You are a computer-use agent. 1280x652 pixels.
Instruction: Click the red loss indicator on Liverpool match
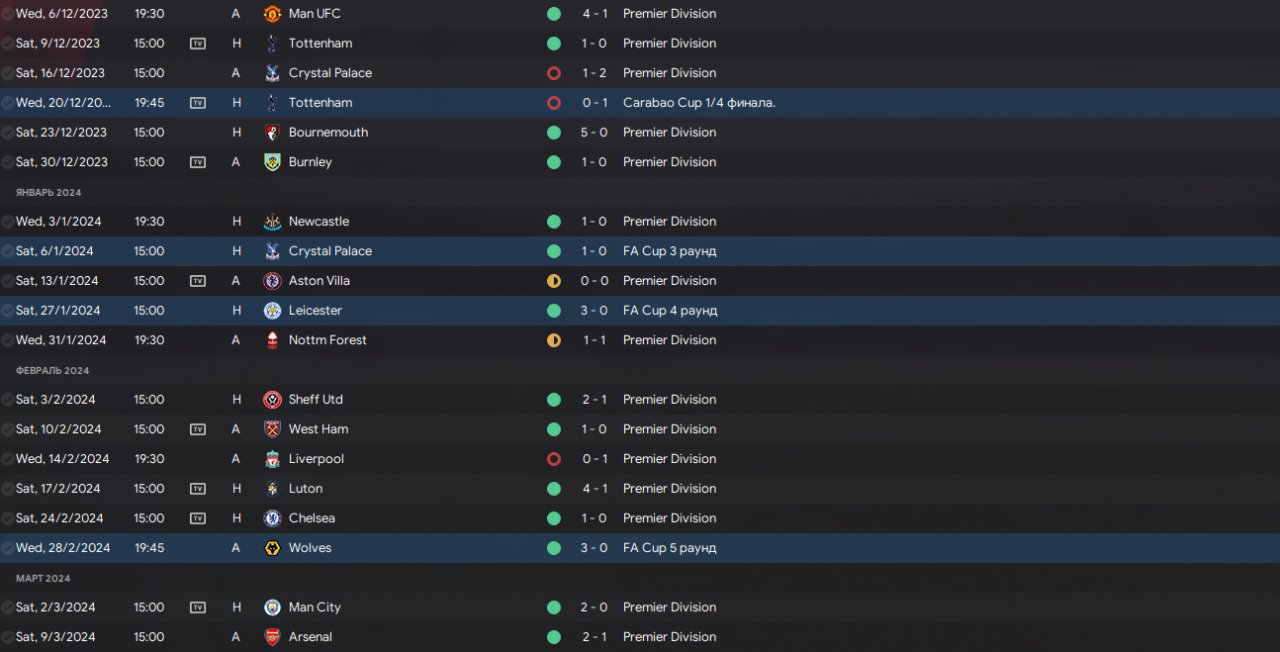[x=554, y=459]
